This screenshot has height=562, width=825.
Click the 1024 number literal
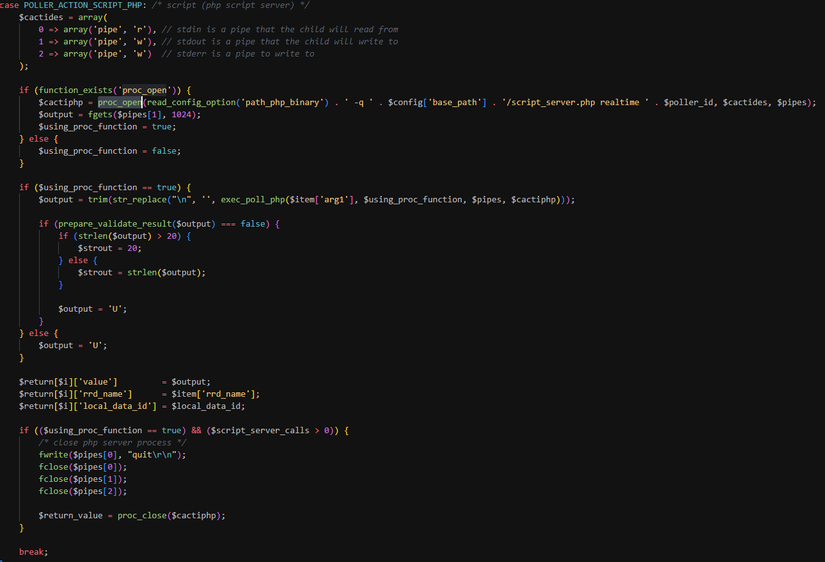coord(182,114)
